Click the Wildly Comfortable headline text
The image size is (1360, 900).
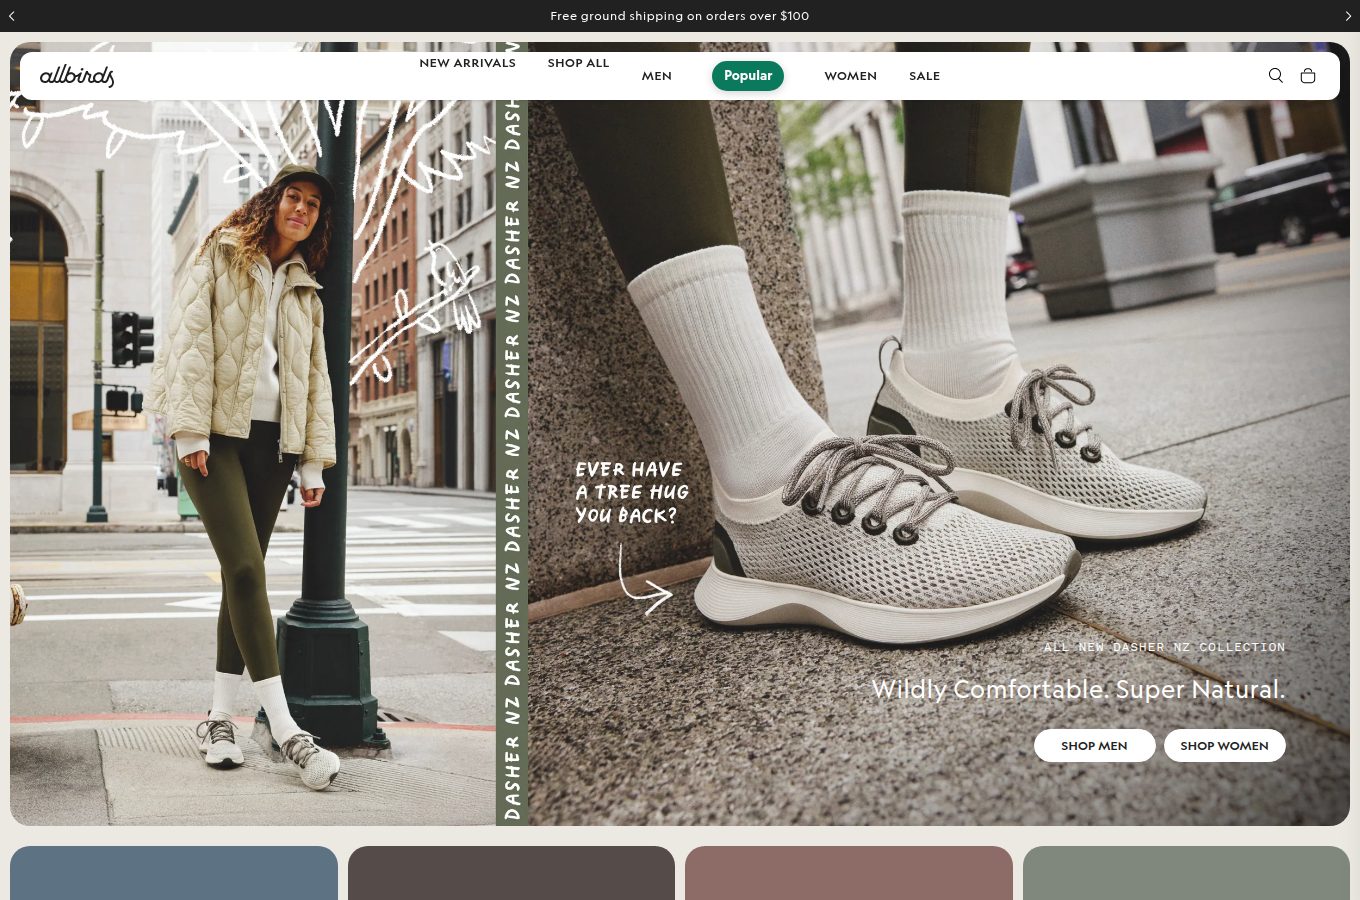coord(1078,690)
